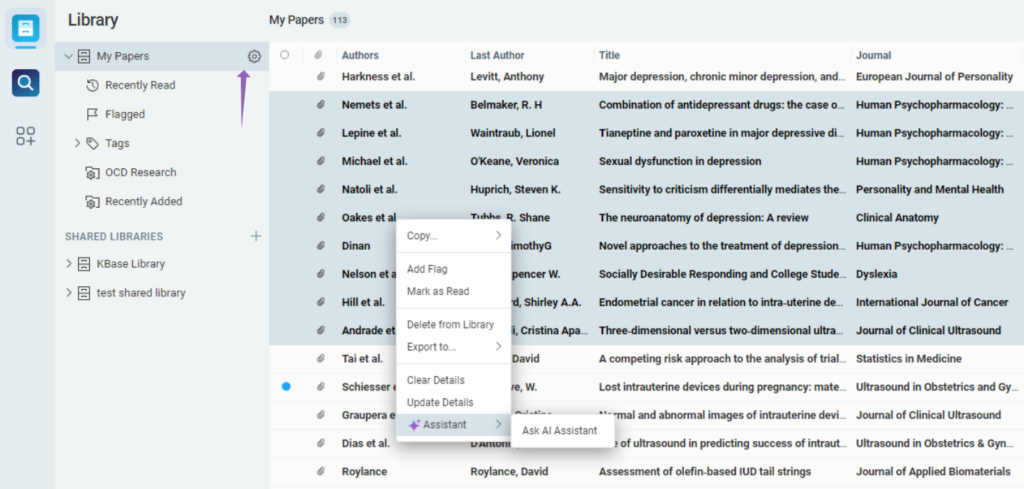Click attachment icon for Harkness et al.
1024x489 pixels.
click(x=321, y=76)
